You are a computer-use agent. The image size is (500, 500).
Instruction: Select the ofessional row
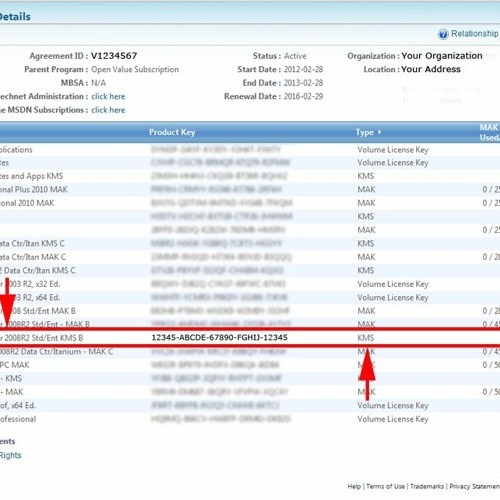point(250,419)
